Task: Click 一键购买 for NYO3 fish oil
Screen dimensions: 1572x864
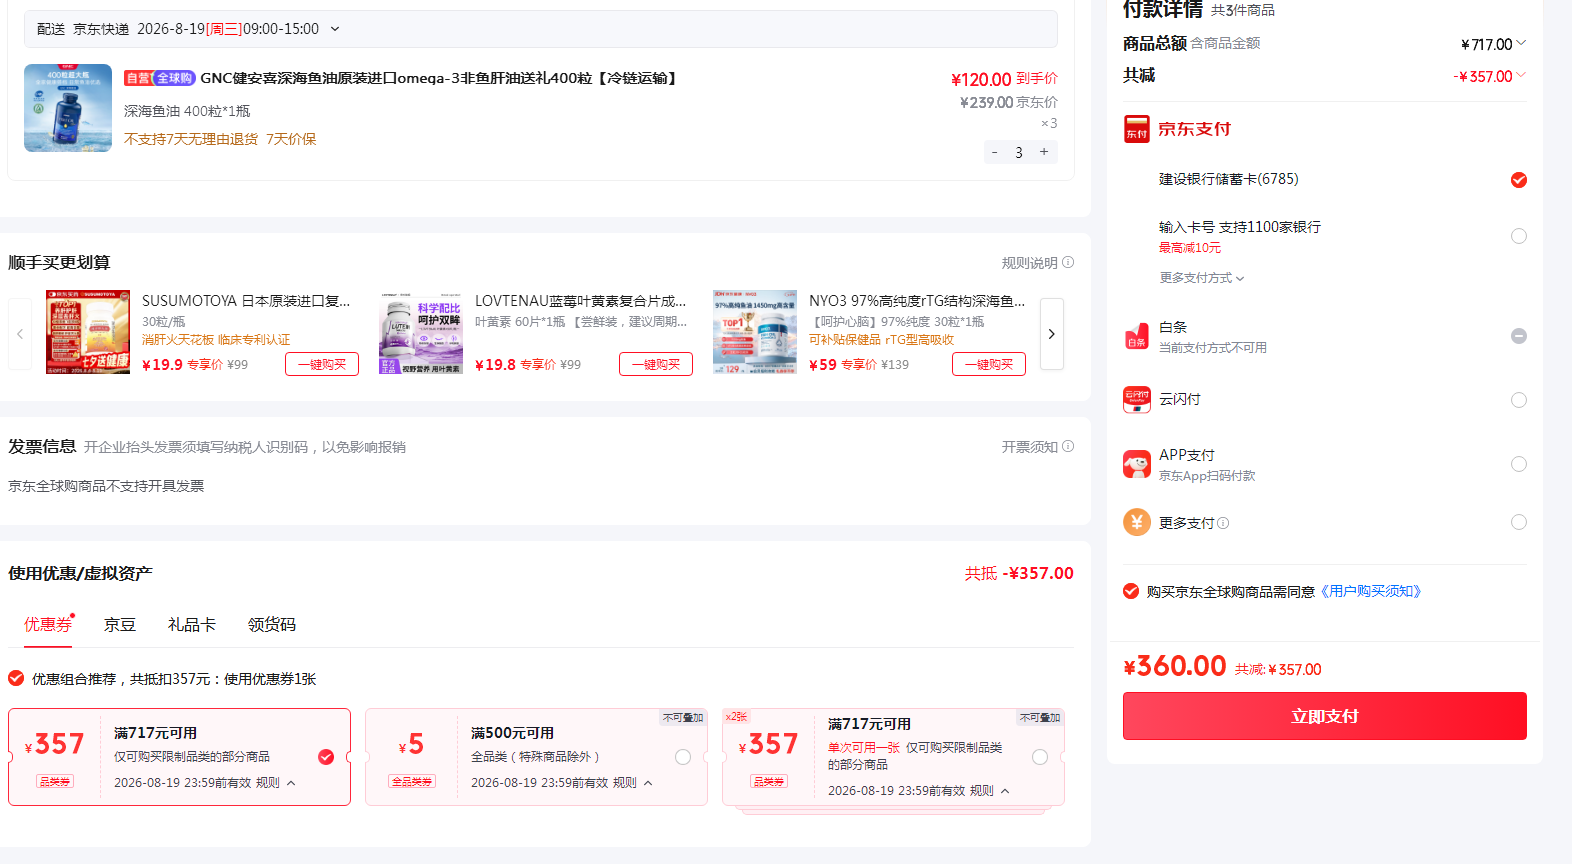Action: click(989, 364)
